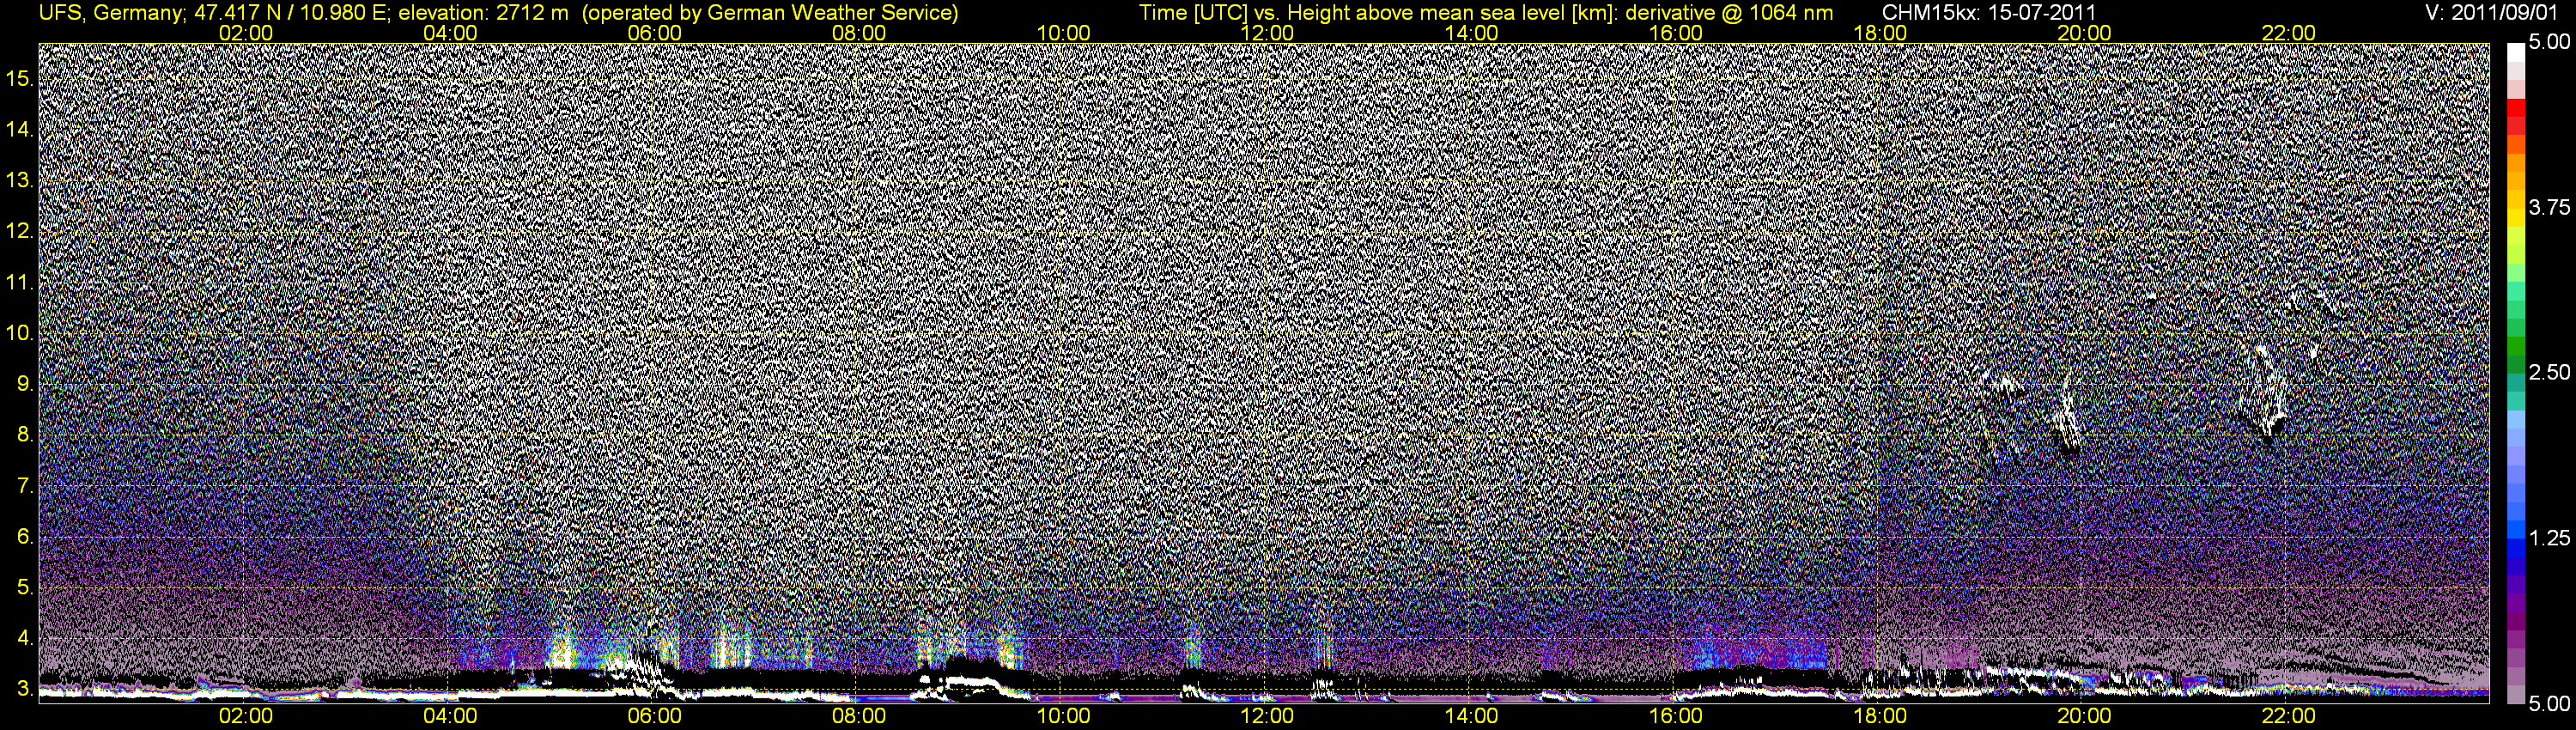Click the 10:00 label on the top time axis
Screen dimensions: 2576x730
coord(1063,33)
